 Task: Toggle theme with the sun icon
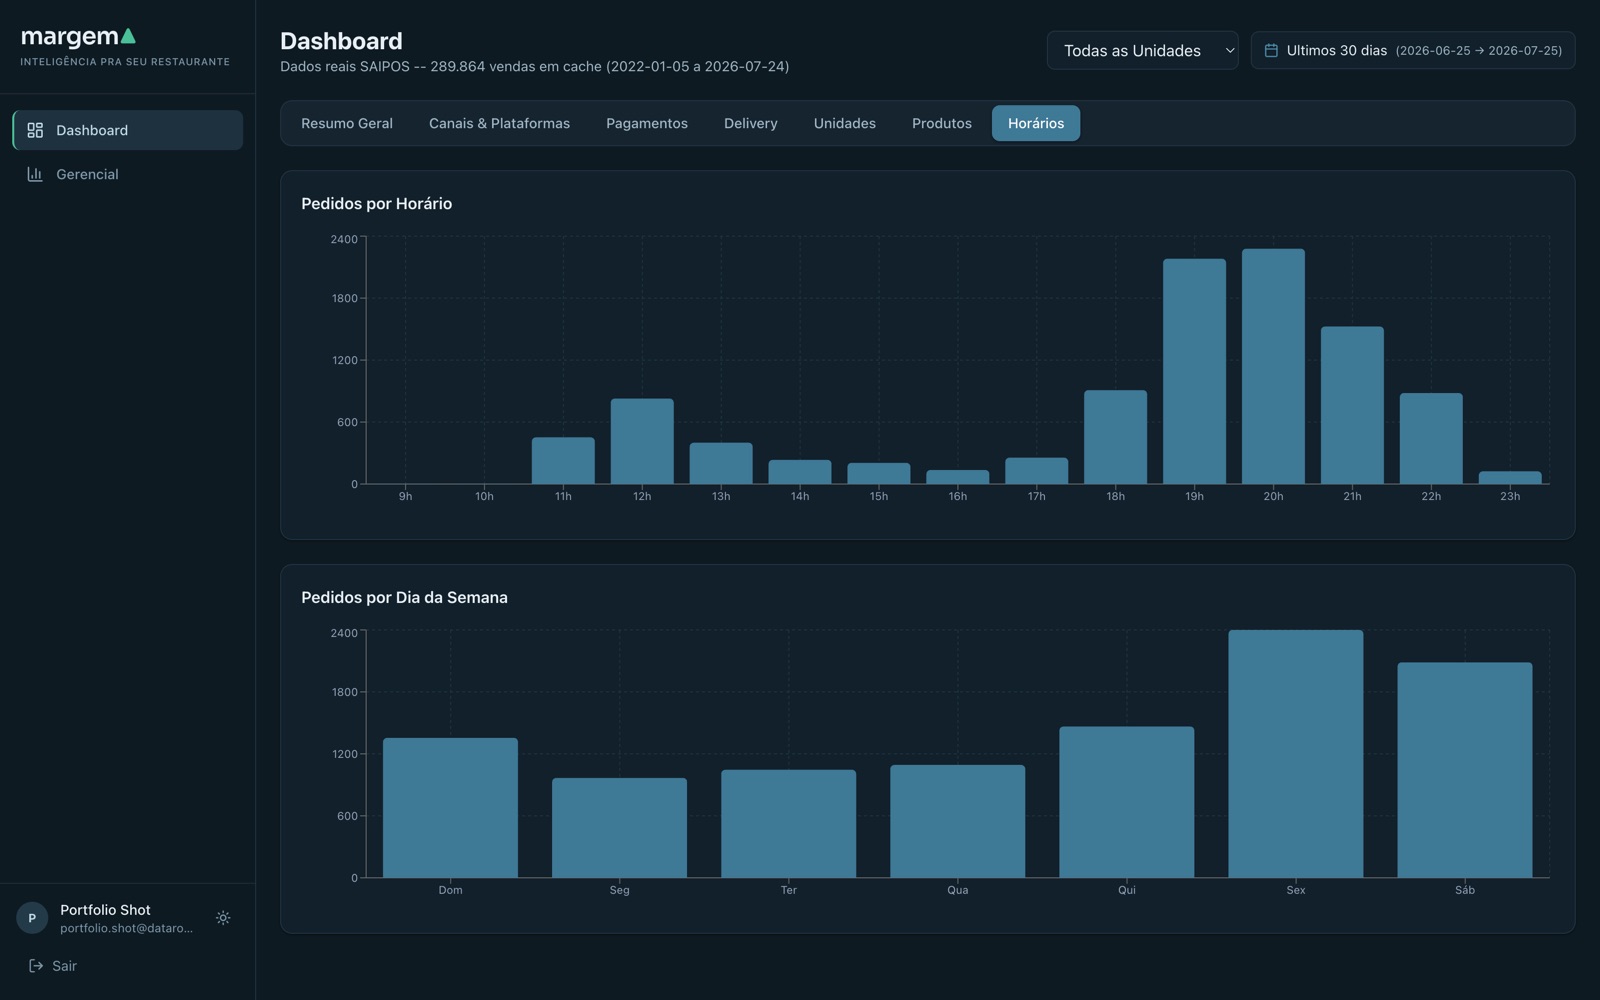(223, 918)
